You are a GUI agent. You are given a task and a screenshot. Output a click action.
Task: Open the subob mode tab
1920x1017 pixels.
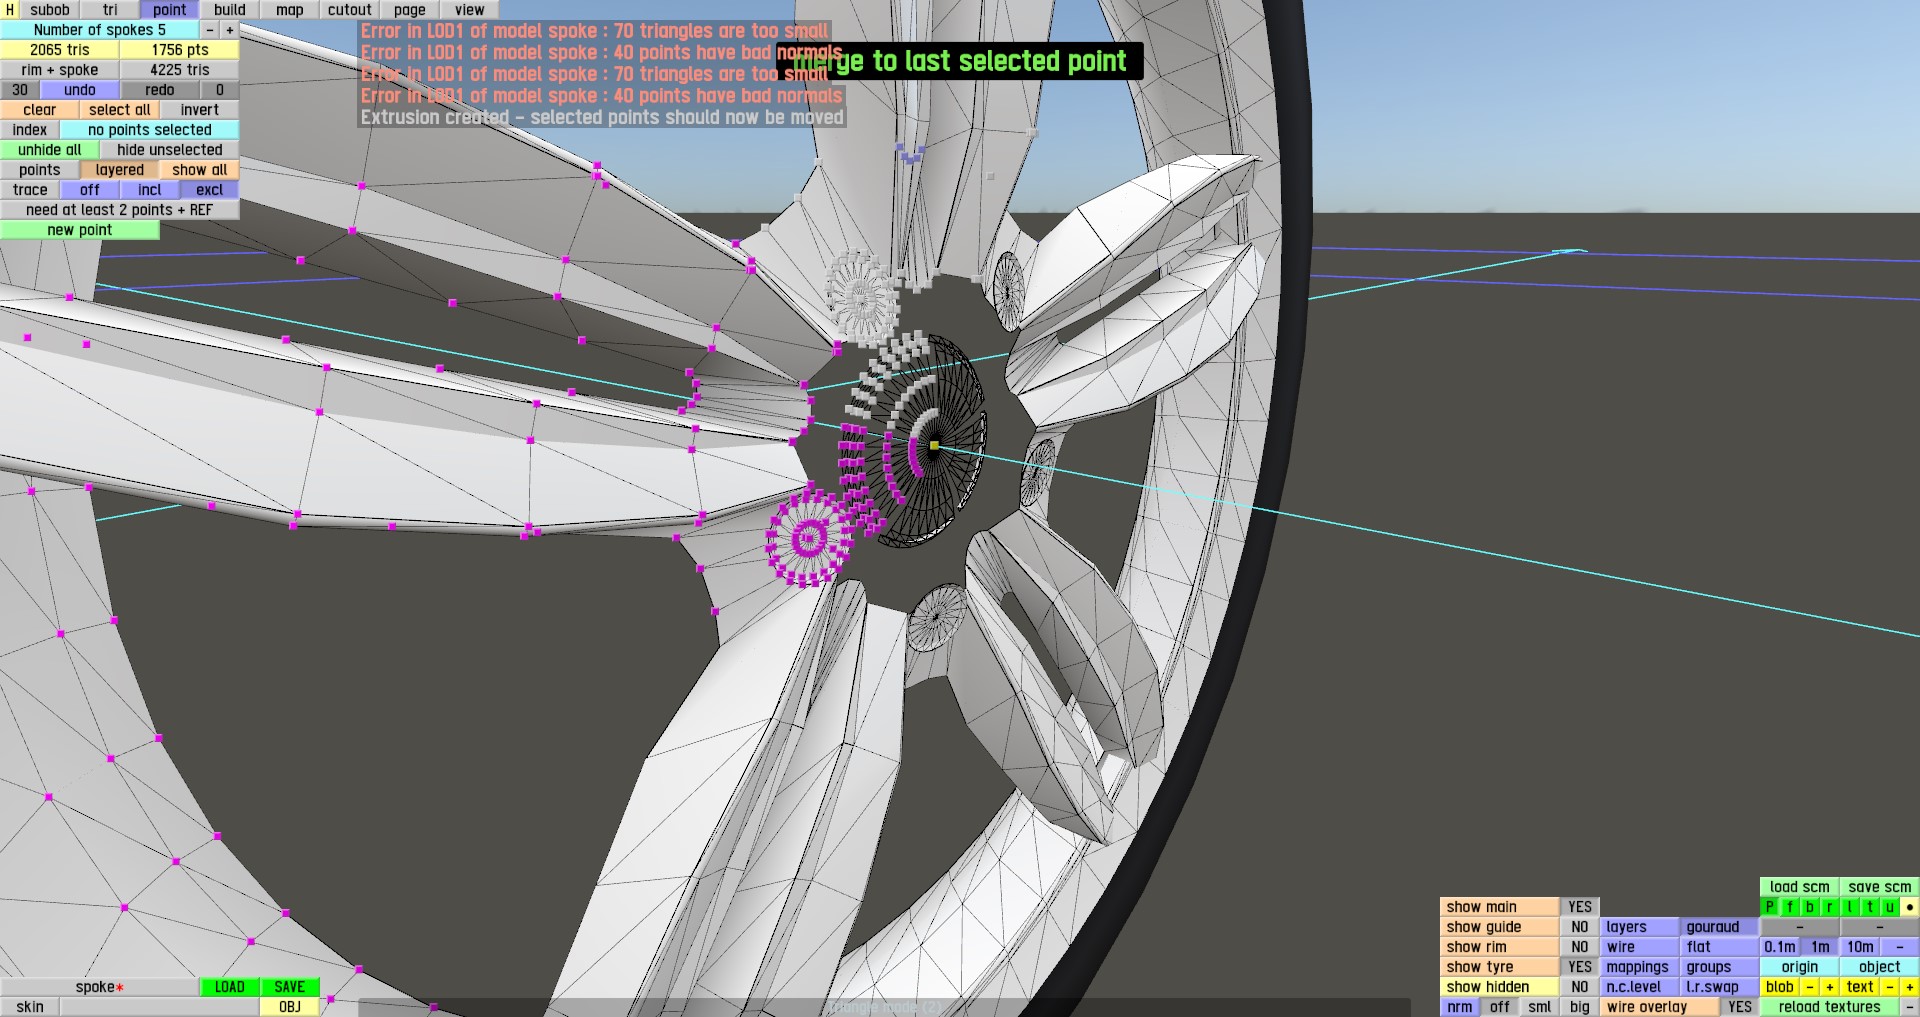[x=50, y=10]
